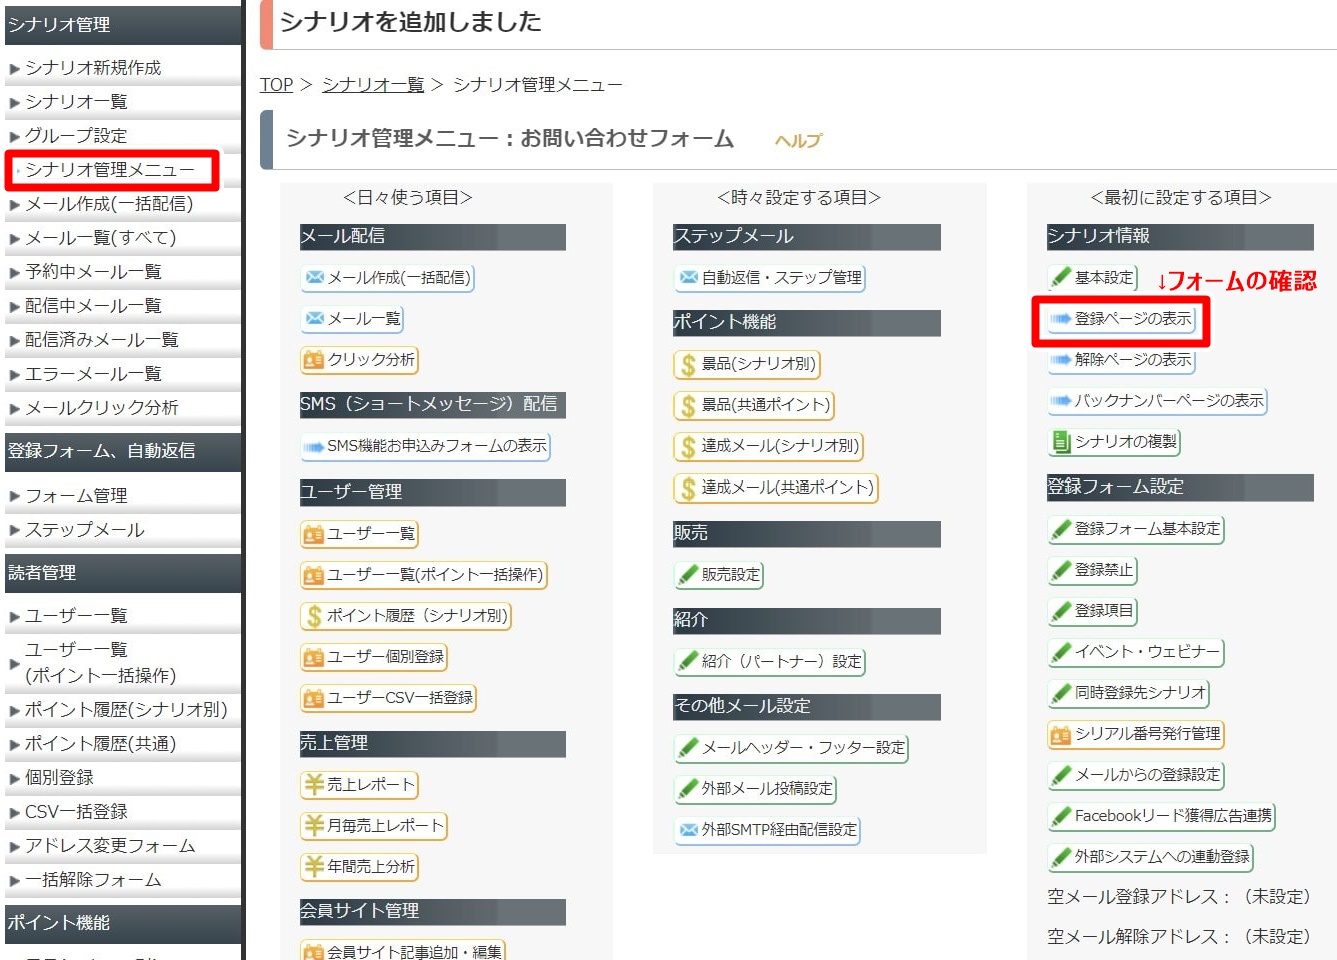Click the dollar icon of ポイント履歴(シナリオ別) button
Image resolution: width=1337 pixels, height=960 pixels.
[x=314, y=616]
